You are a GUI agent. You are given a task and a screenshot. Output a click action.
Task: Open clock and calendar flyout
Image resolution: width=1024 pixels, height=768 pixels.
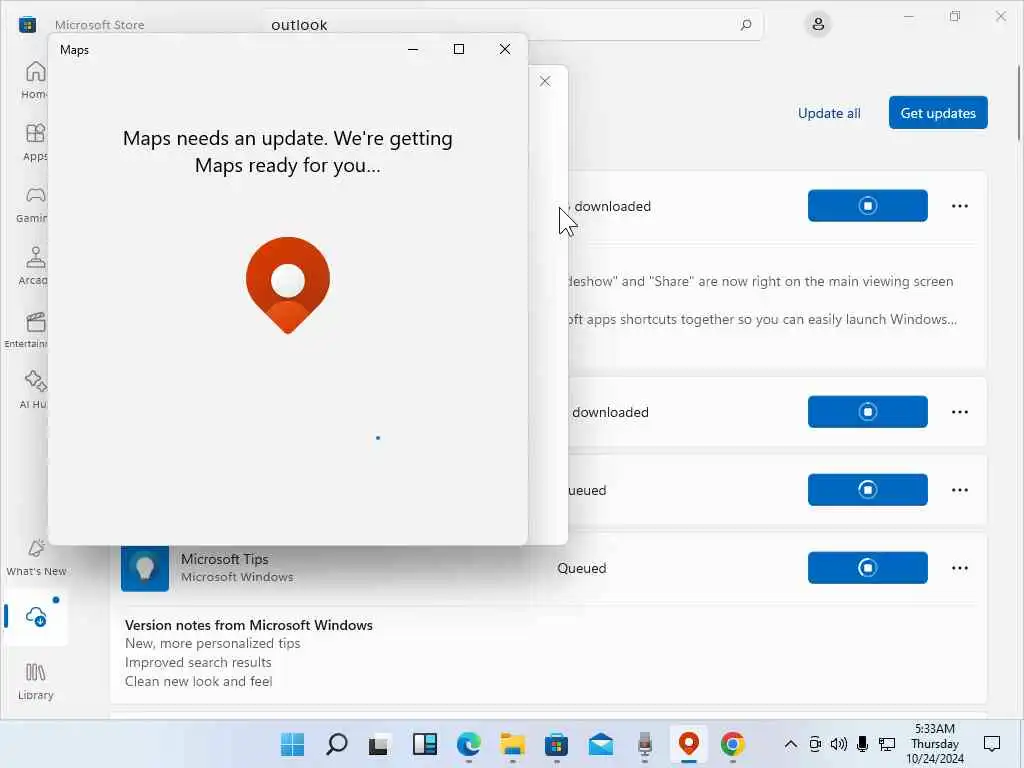pos(935,744)
